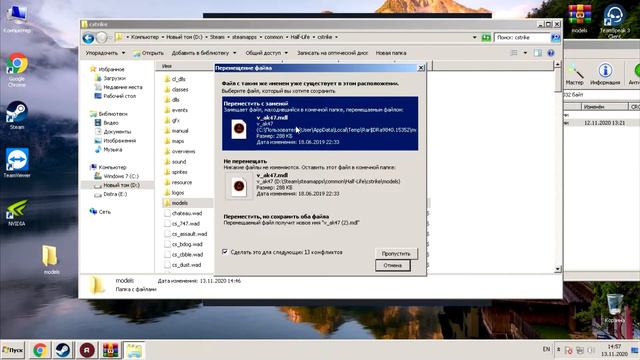This screenshot has width=640, height=360.
Task: Click the file list vertical scrollbar
Action: click(558, 167)
